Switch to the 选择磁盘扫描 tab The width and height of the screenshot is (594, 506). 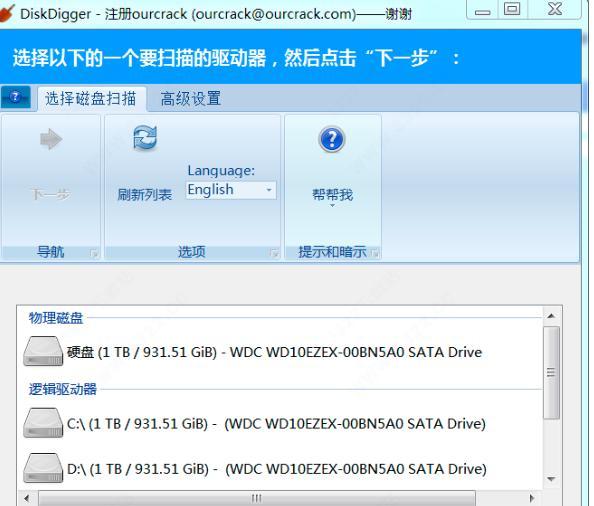coord(91,98)
